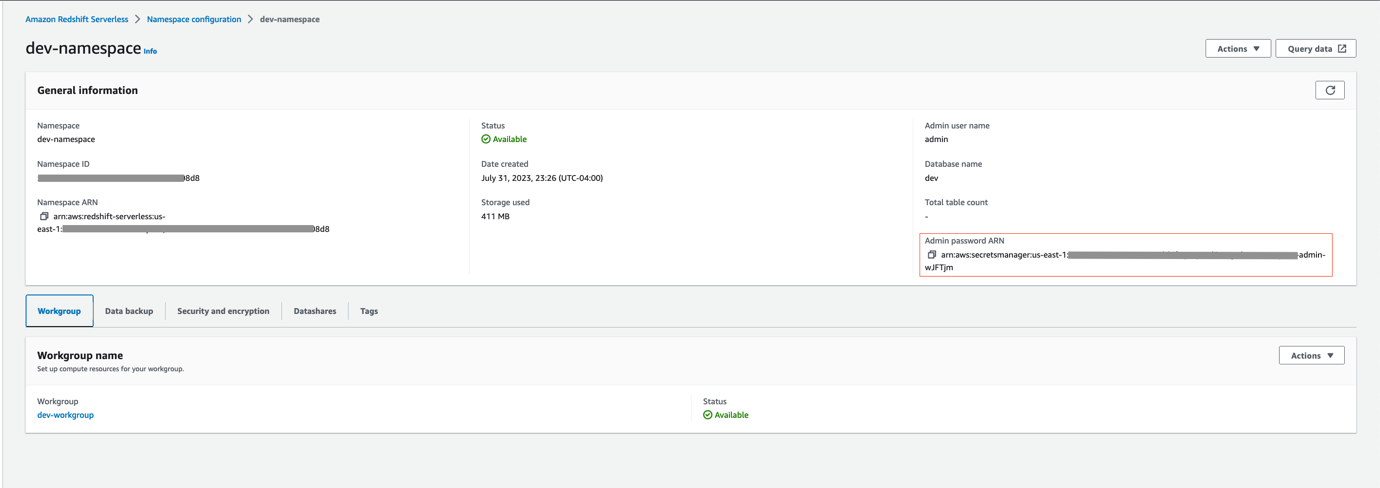Click the Workgroup name heading
Screen dimensions: 1380x488
click(80, 355)
